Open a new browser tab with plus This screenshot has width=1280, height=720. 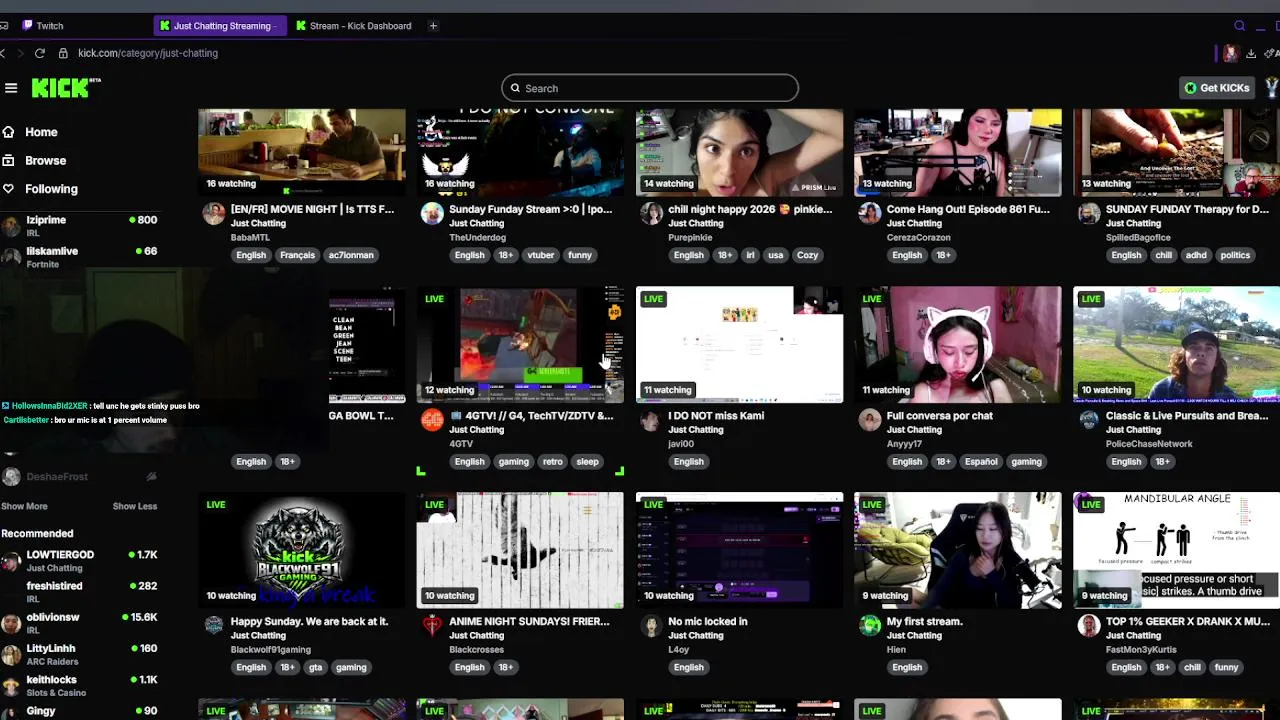coord(433,26)
